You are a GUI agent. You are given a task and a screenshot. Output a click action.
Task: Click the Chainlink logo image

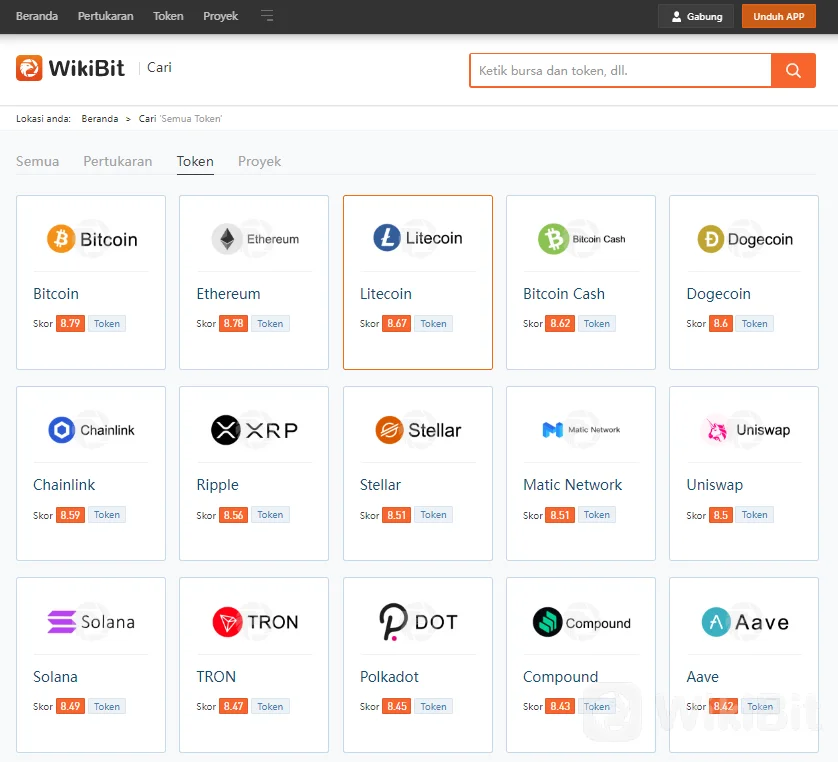91,430
